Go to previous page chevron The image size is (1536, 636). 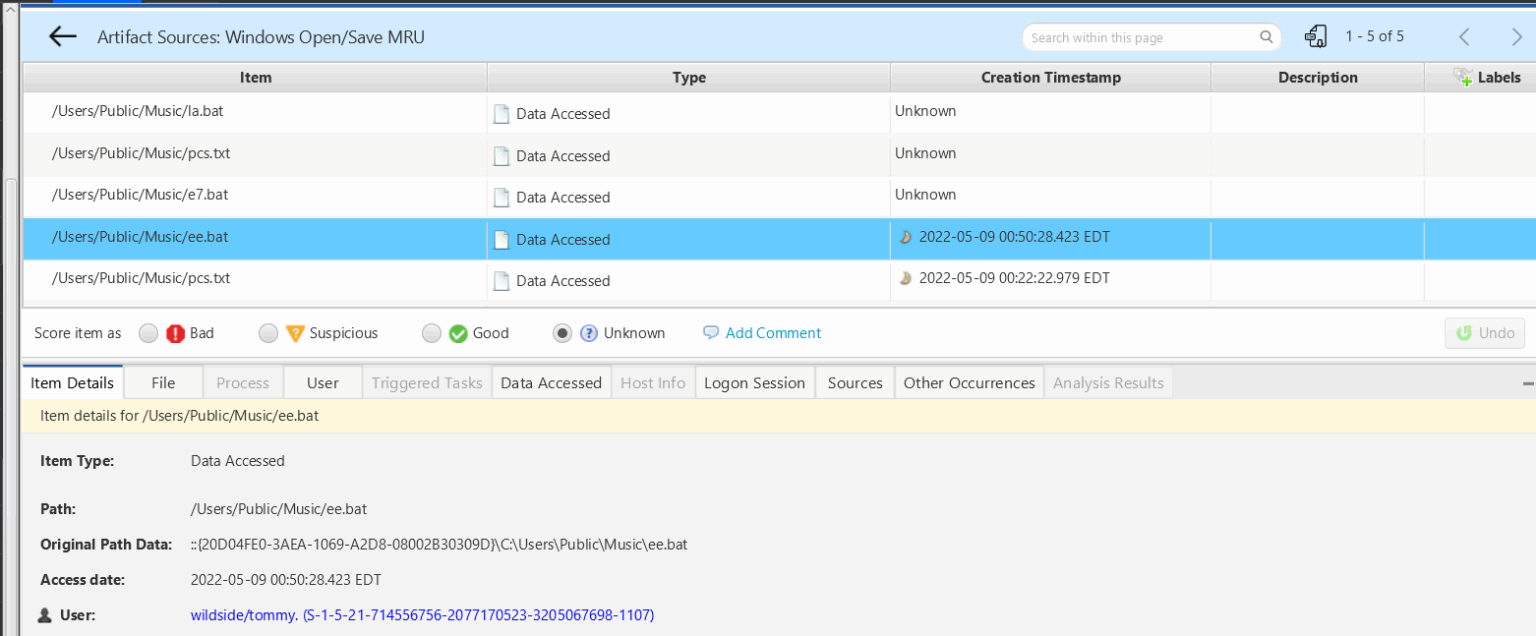(1464, 37)
